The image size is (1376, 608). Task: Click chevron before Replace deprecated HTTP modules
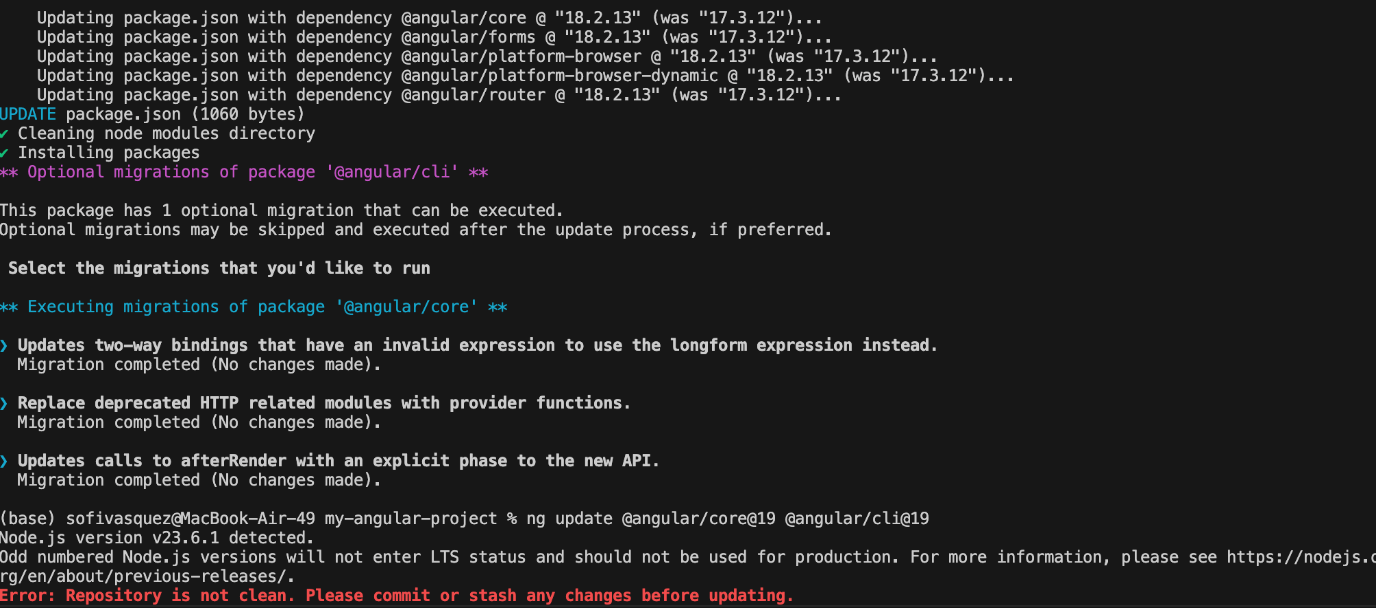coord(5,403)
